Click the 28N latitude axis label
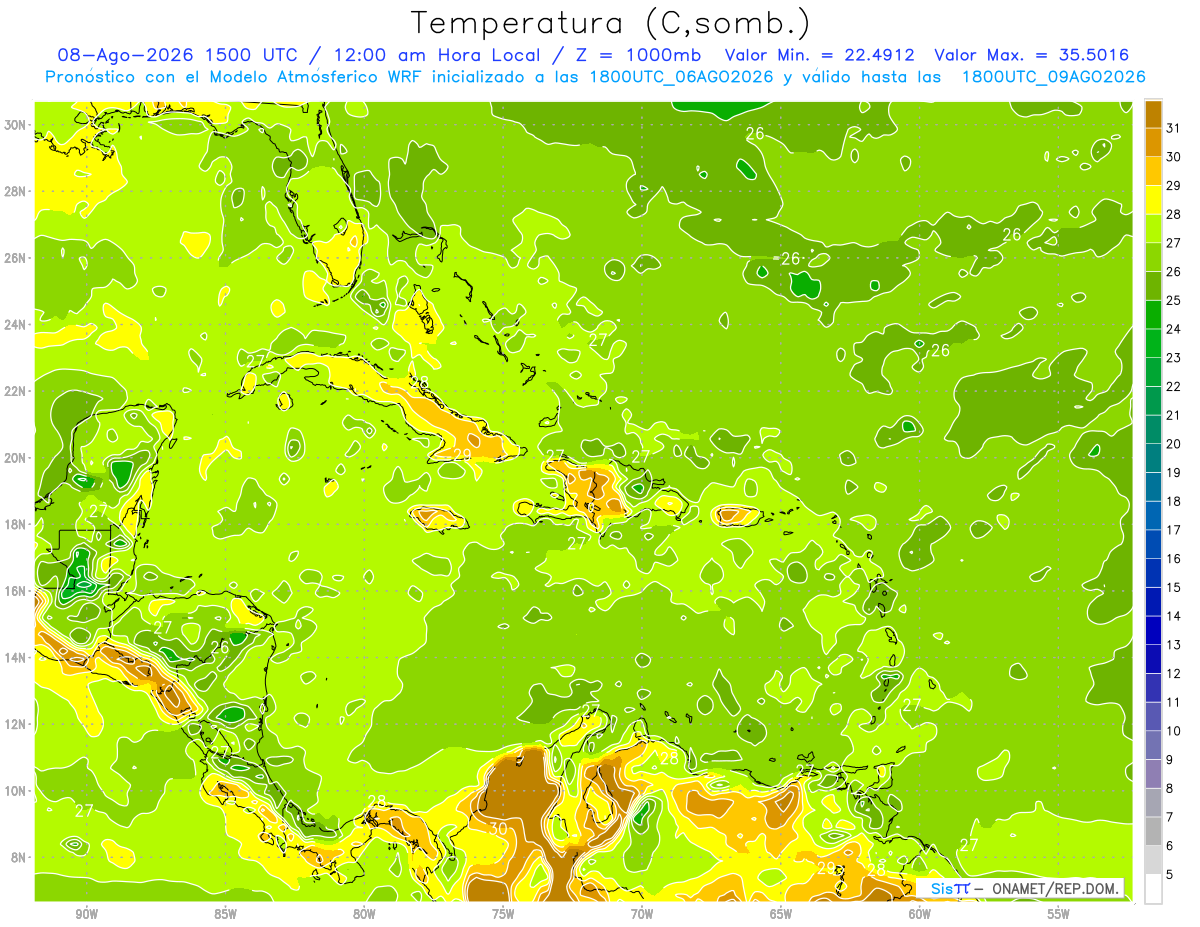The image size is (1200, 927). point(17,191)
